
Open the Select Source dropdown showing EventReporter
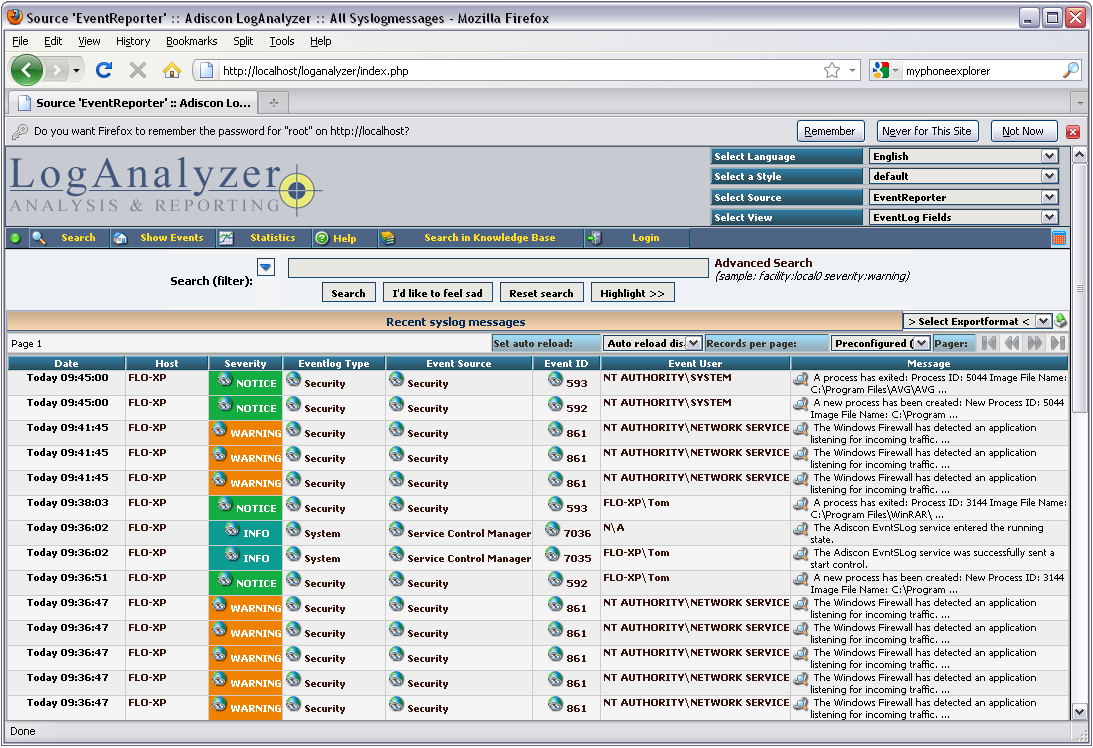coord(963,197)
